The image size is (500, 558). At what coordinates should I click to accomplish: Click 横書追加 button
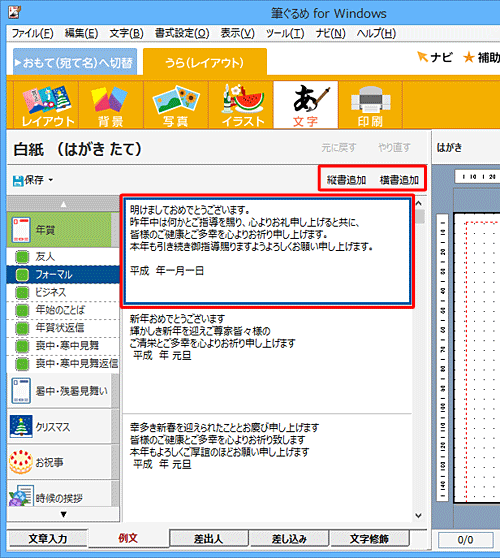[399, 180]
